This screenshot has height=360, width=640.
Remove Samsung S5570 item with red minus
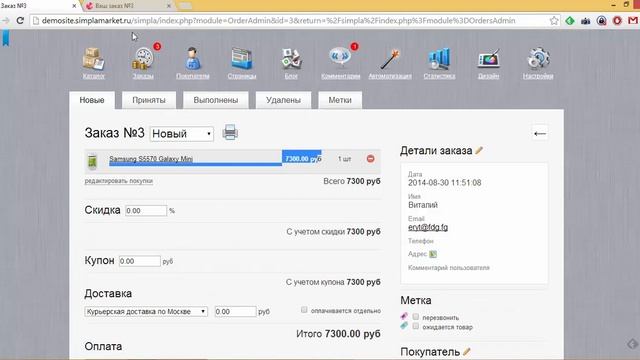370,159
